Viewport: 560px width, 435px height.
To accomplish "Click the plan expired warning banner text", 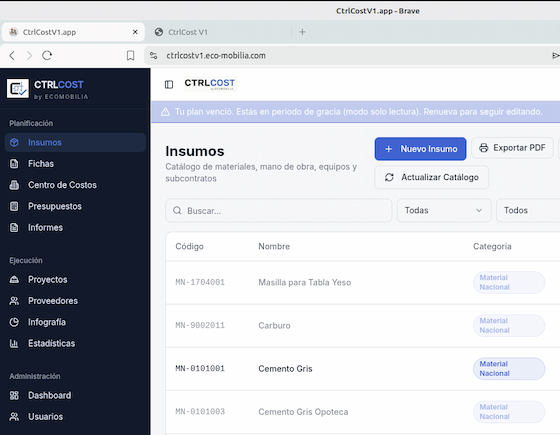I will [x=359, y=112].
